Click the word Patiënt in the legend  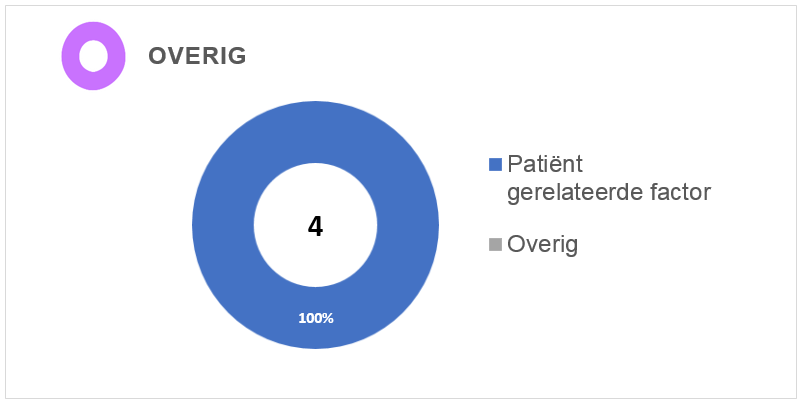[545, 164]
